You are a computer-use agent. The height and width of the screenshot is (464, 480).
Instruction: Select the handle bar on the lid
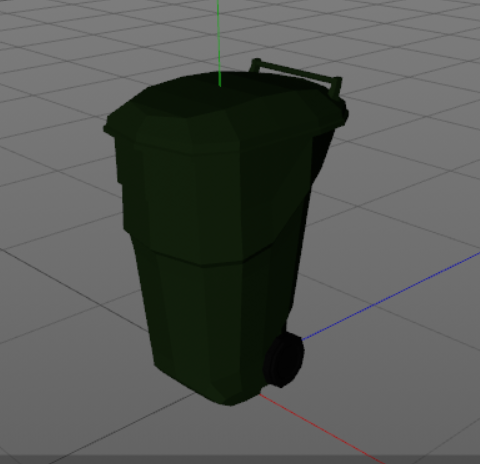tap(296, 71)
